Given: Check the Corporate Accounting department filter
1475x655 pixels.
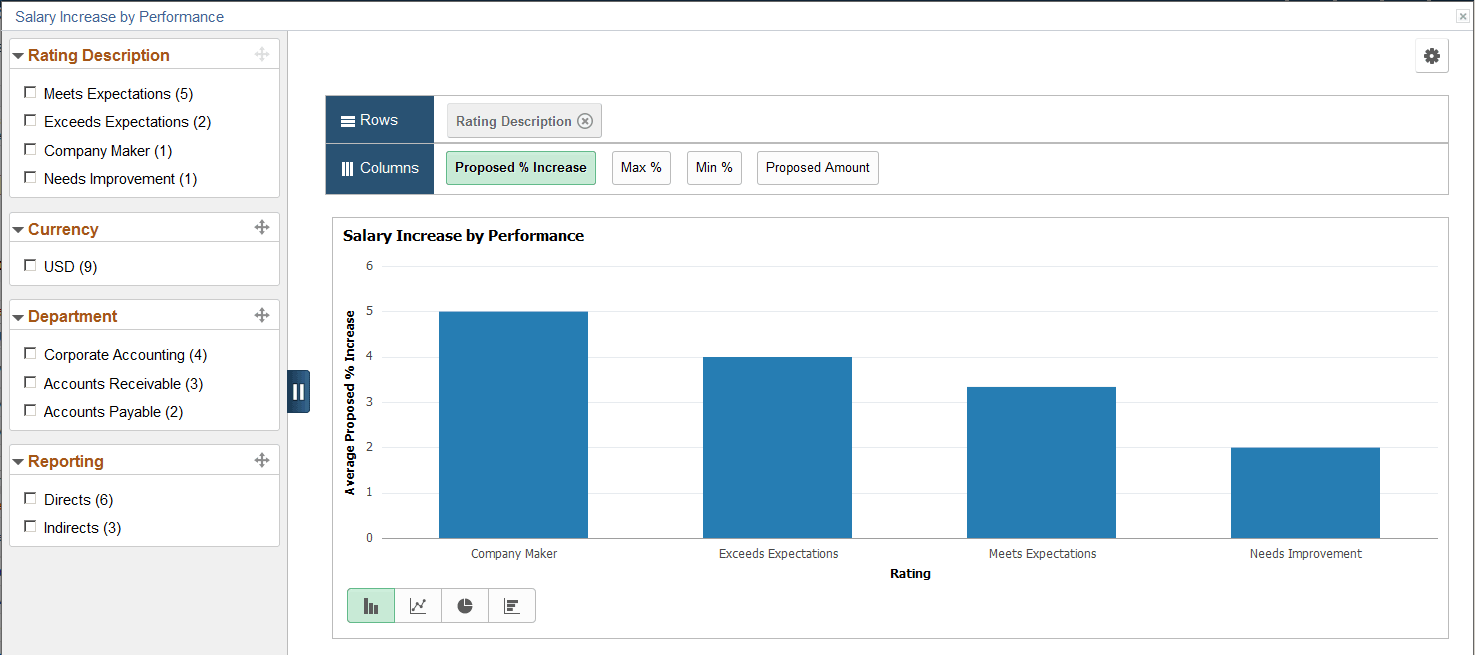Looking at the screenshot, I should coord(30,352).
